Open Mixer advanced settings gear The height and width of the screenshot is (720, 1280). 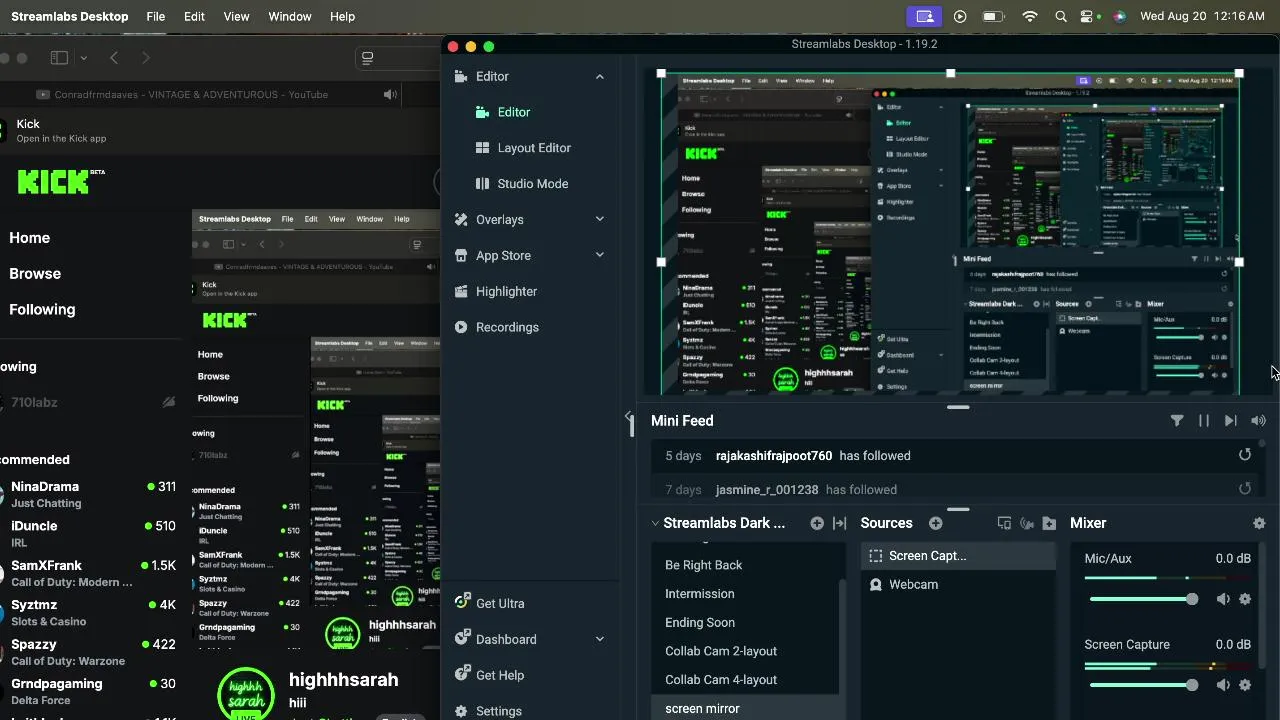click(x=1259, y=523)
